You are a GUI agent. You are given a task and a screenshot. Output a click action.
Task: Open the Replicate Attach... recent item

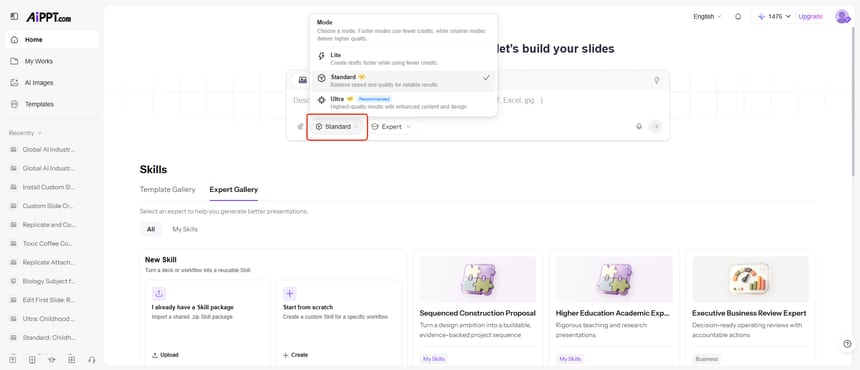48,262
